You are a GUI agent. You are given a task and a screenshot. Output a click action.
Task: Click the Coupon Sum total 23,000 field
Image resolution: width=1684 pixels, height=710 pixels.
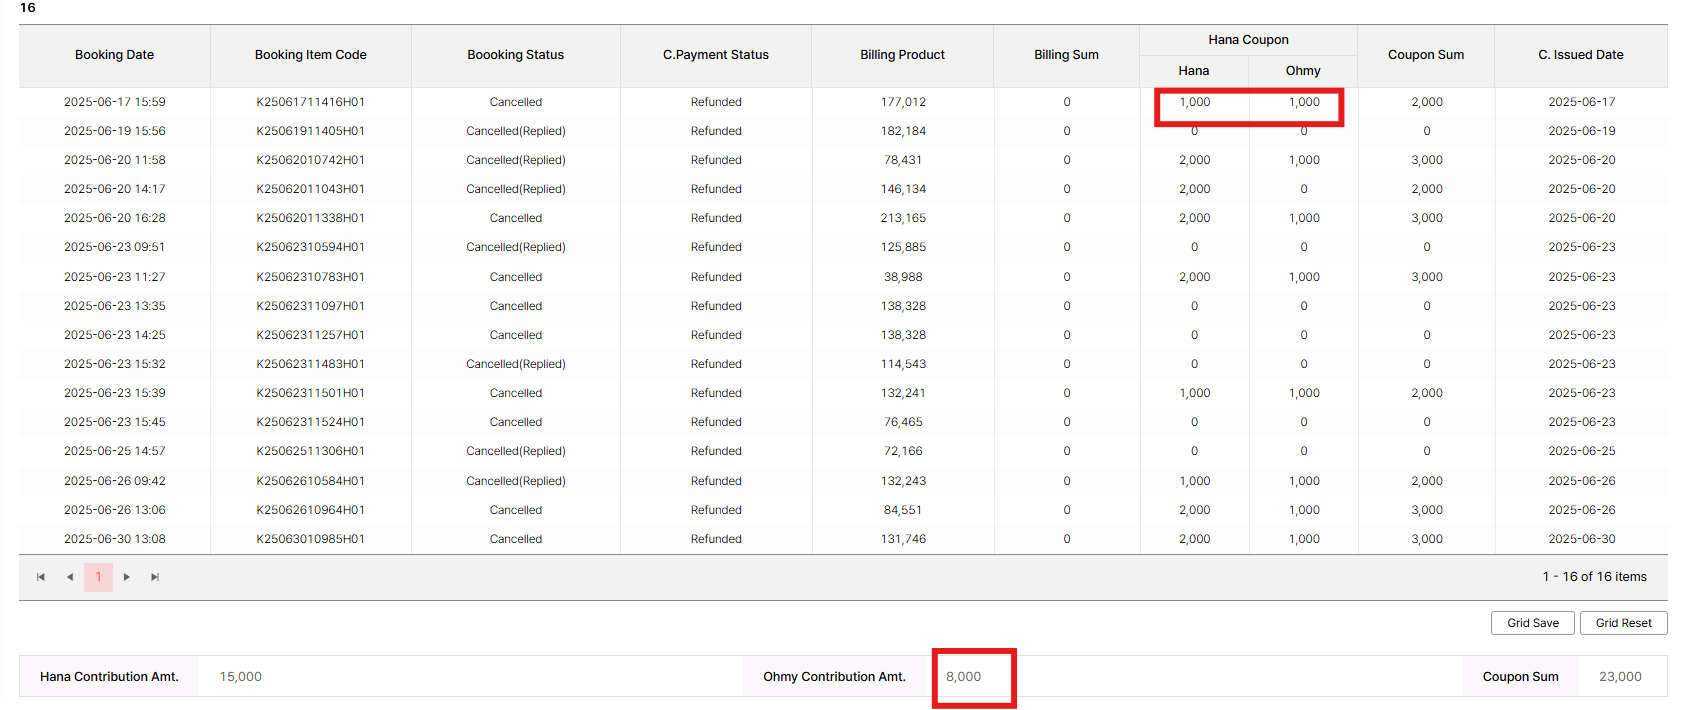pyautogui.click(x=1620, y=677)
